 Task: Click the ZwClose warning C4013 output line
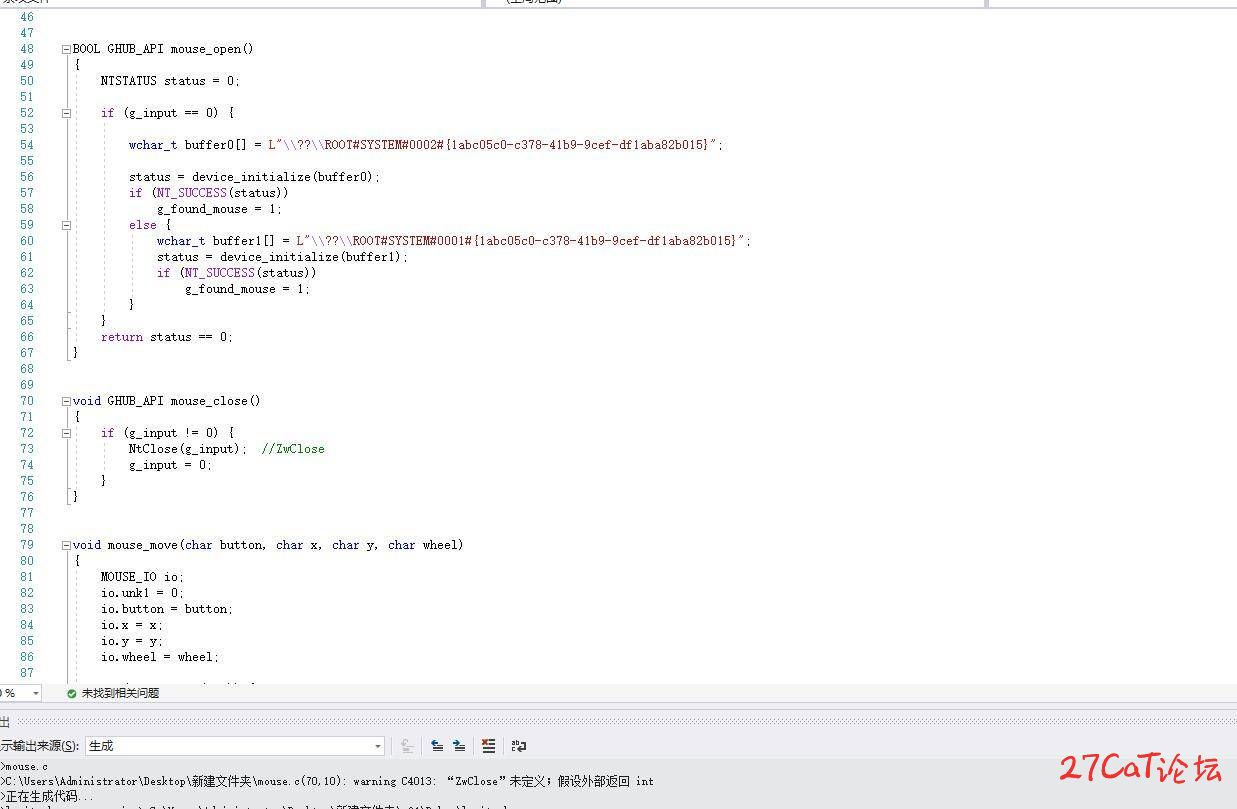tap(327, 781)
